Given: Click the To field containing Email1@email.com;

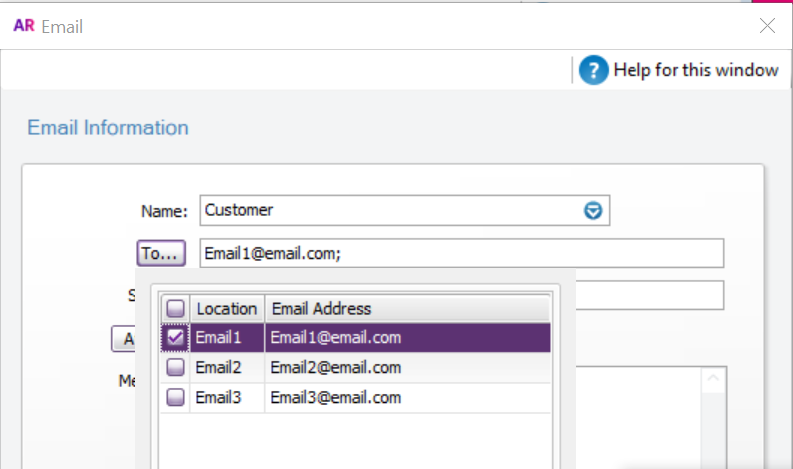Looking at the screenshot, I should pyautogui.click(x=460, y=254).
